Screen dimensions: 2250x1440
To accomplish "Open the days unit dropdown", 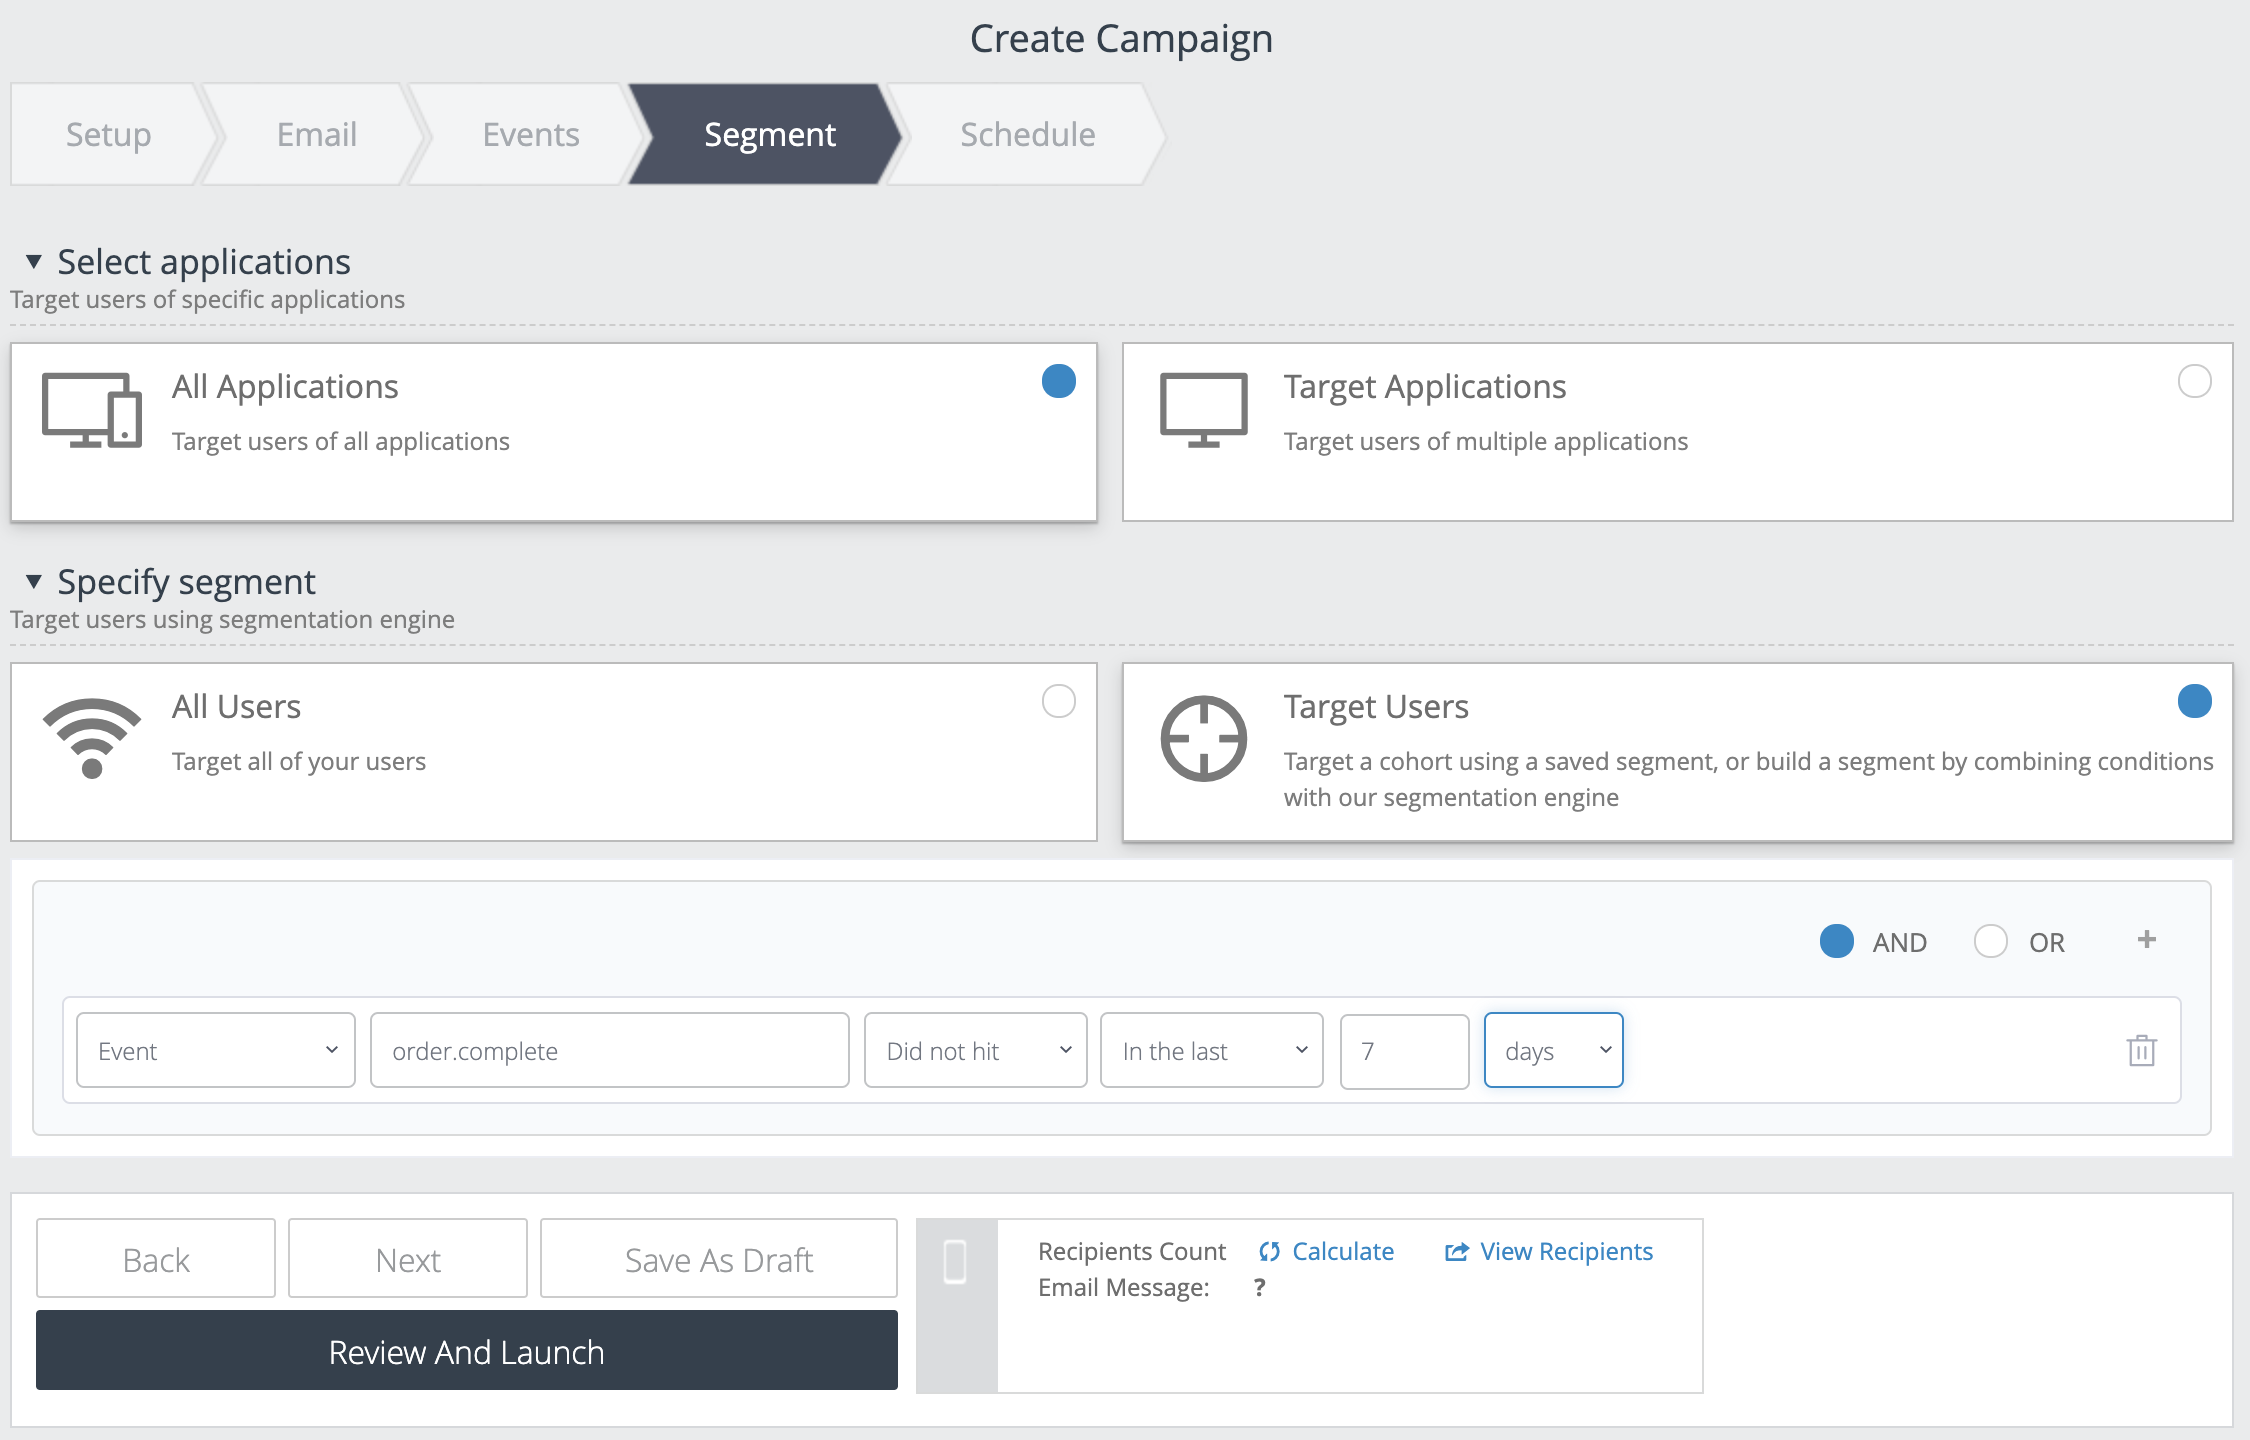I will (1553, 1050).
